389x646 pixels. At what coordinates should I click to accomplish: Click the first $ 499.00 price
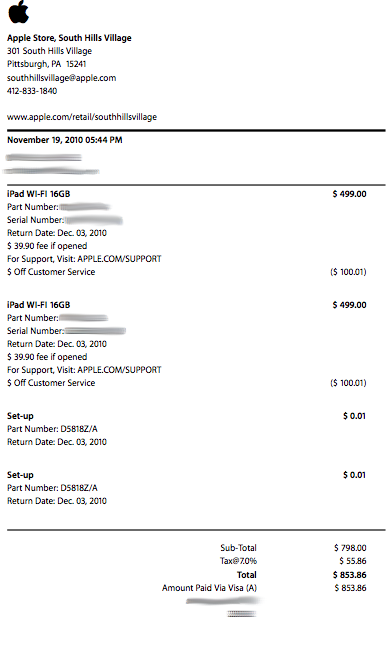(x=349, y=194)
